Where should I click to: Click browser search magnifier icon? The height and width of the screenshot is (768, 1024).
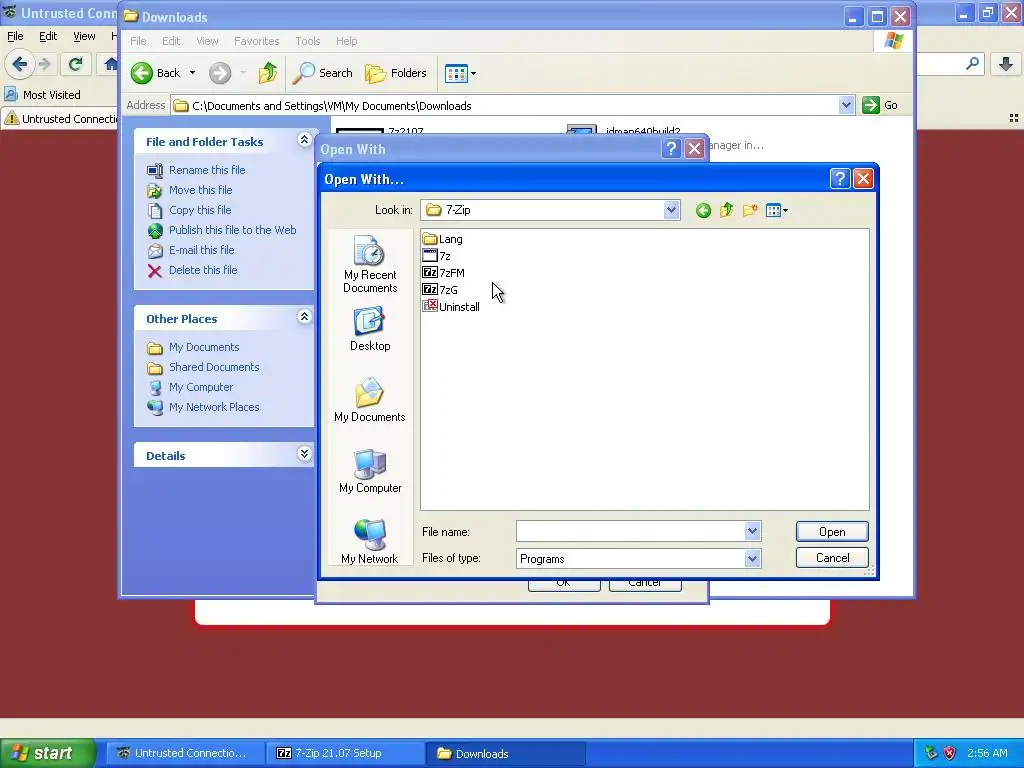coord(972,63)
